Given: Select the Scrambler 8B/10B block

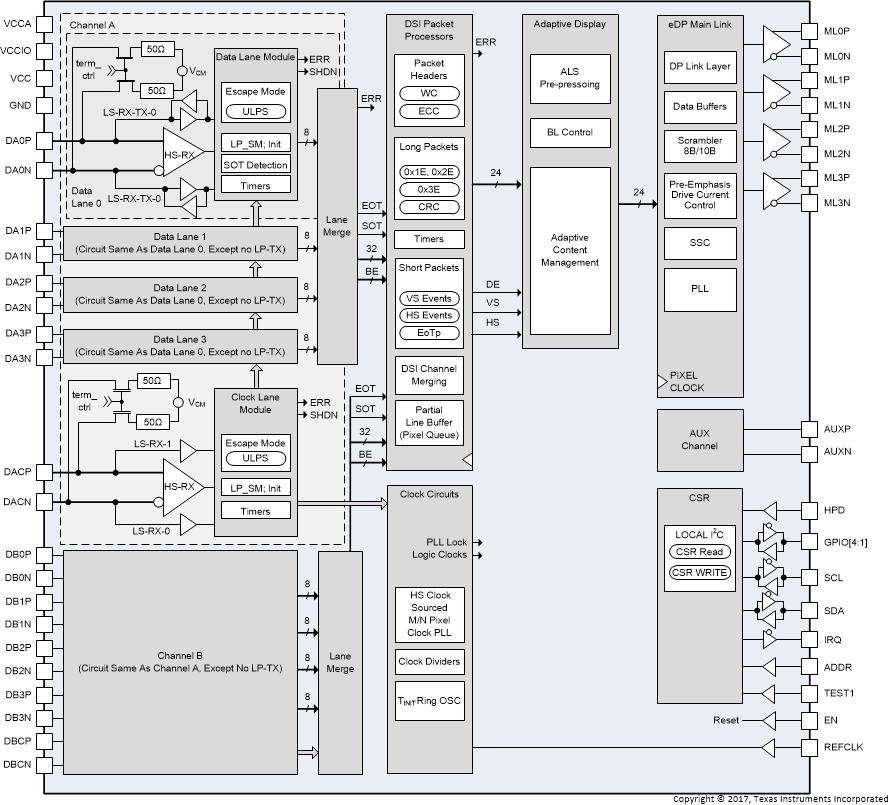Looking at the screenshot, I should tap(699, 144).
